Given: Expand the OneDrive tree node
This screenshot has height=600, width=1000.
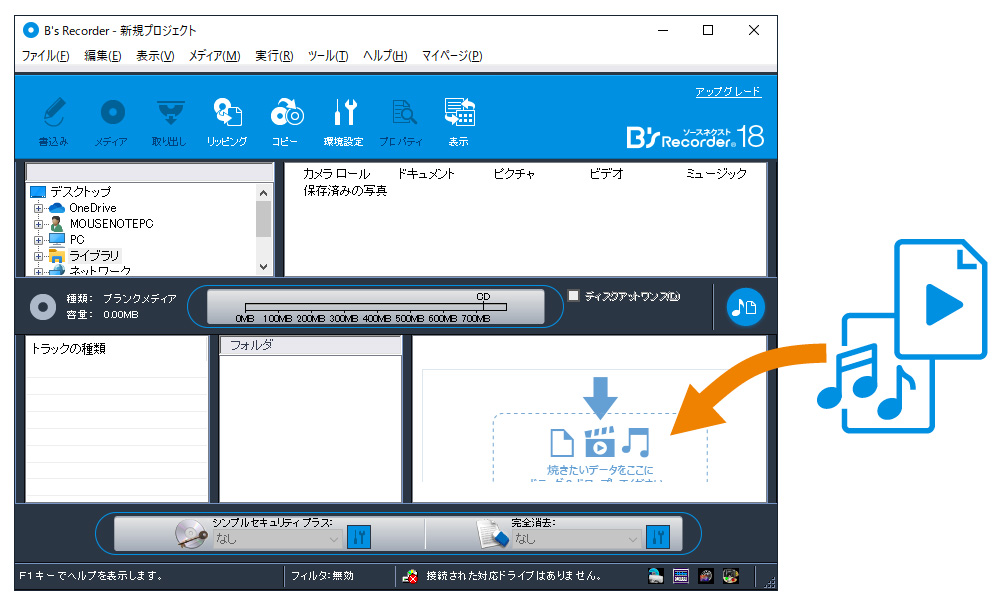Looking at the screenshot, I should pyautogui.click(x=39, y=208).
